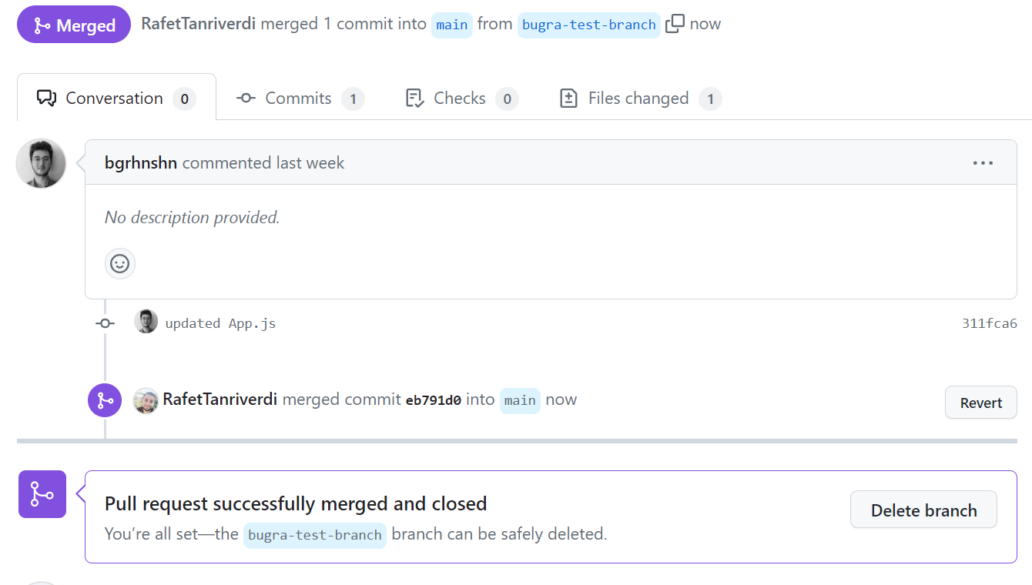Copy the bugra-test-branch name icon
The image size is (1032, 585).
click(675, 24)
